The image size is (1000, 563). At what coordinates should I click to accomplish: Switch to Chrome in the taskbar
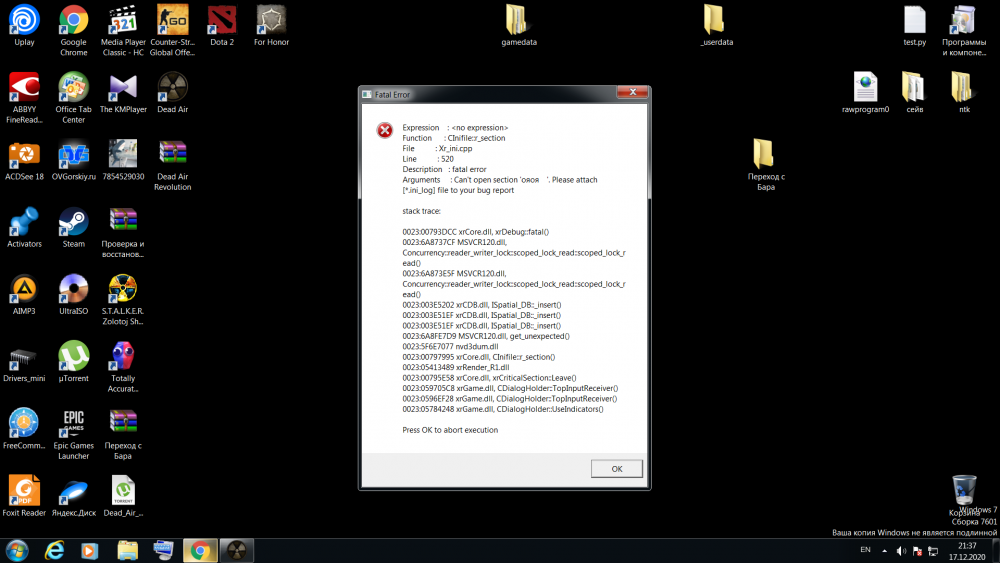click(199, 549)
